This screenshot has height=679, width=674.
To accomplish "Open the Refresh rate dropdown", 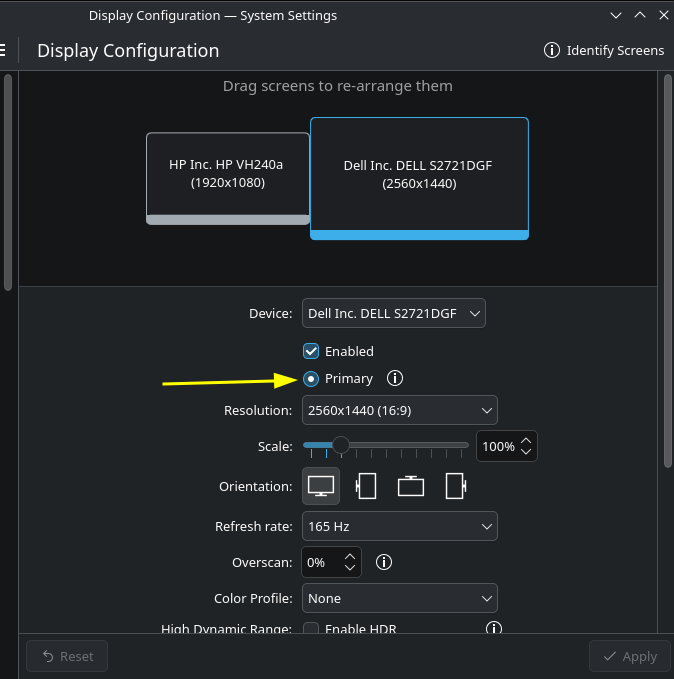I will click(x=399, y=526).
